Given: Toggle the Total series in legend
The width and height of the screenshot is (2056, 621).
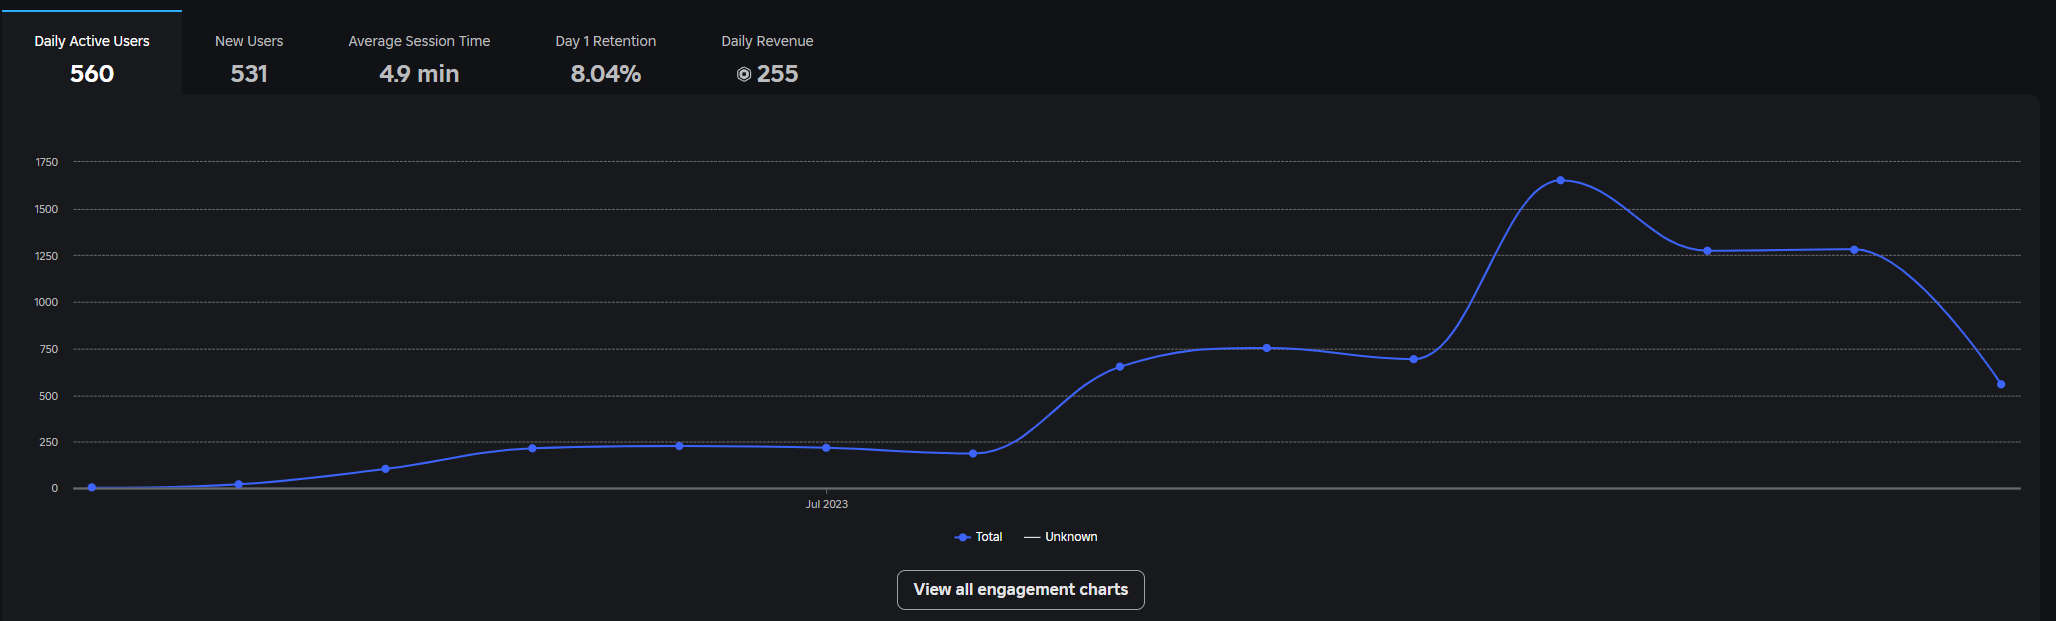Looking at the screenshot, I should tap(978, 537).
